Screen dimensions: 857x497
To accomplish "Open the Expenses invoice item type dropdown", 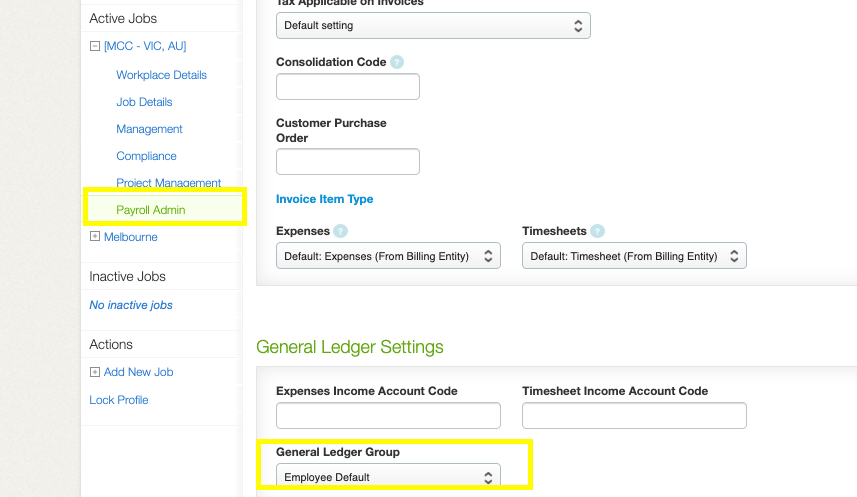I will pyautogui.click(x=388, y=256).
